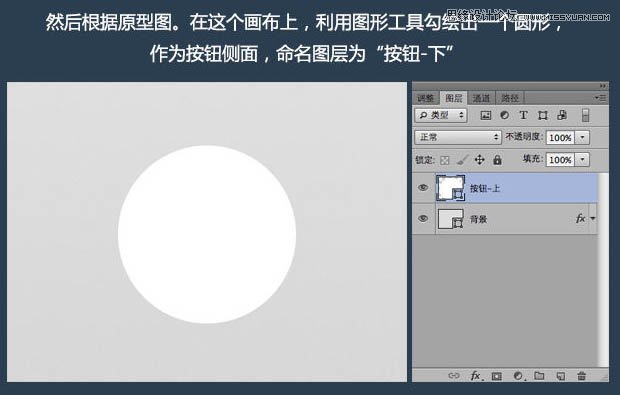Image resolution: width=620 pixels, height=395 pixels.
Task: Add a layer mask
Action: (x=497, y=376)
